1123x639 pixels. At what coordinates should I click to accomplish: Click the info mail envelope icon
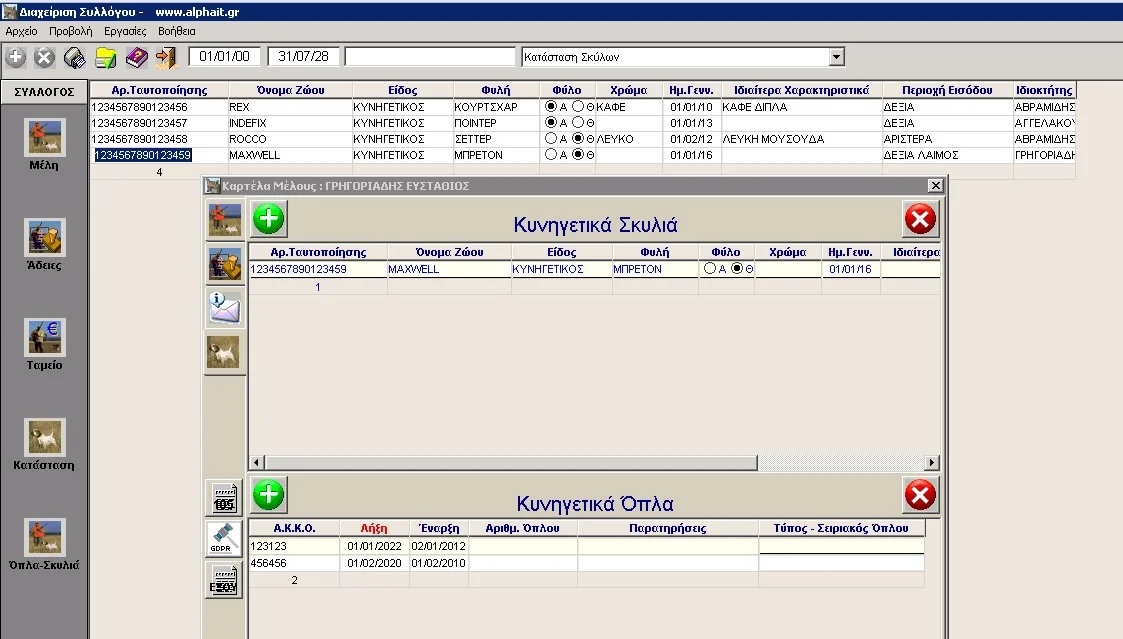click(x=224, y=308)
